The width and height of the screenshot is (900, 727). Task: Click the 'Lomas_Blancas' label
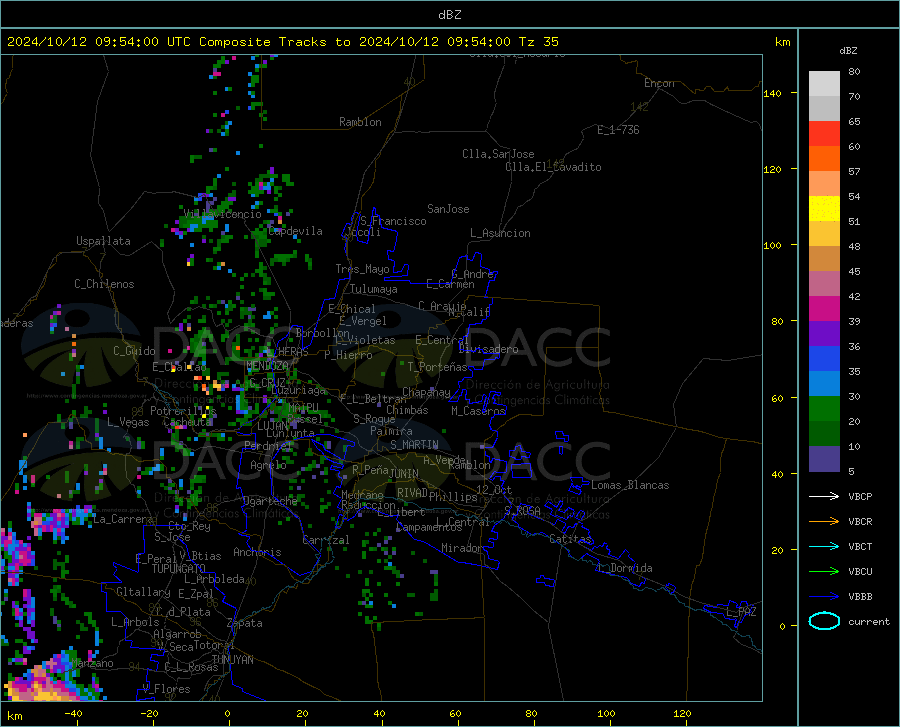coord(630,485)
